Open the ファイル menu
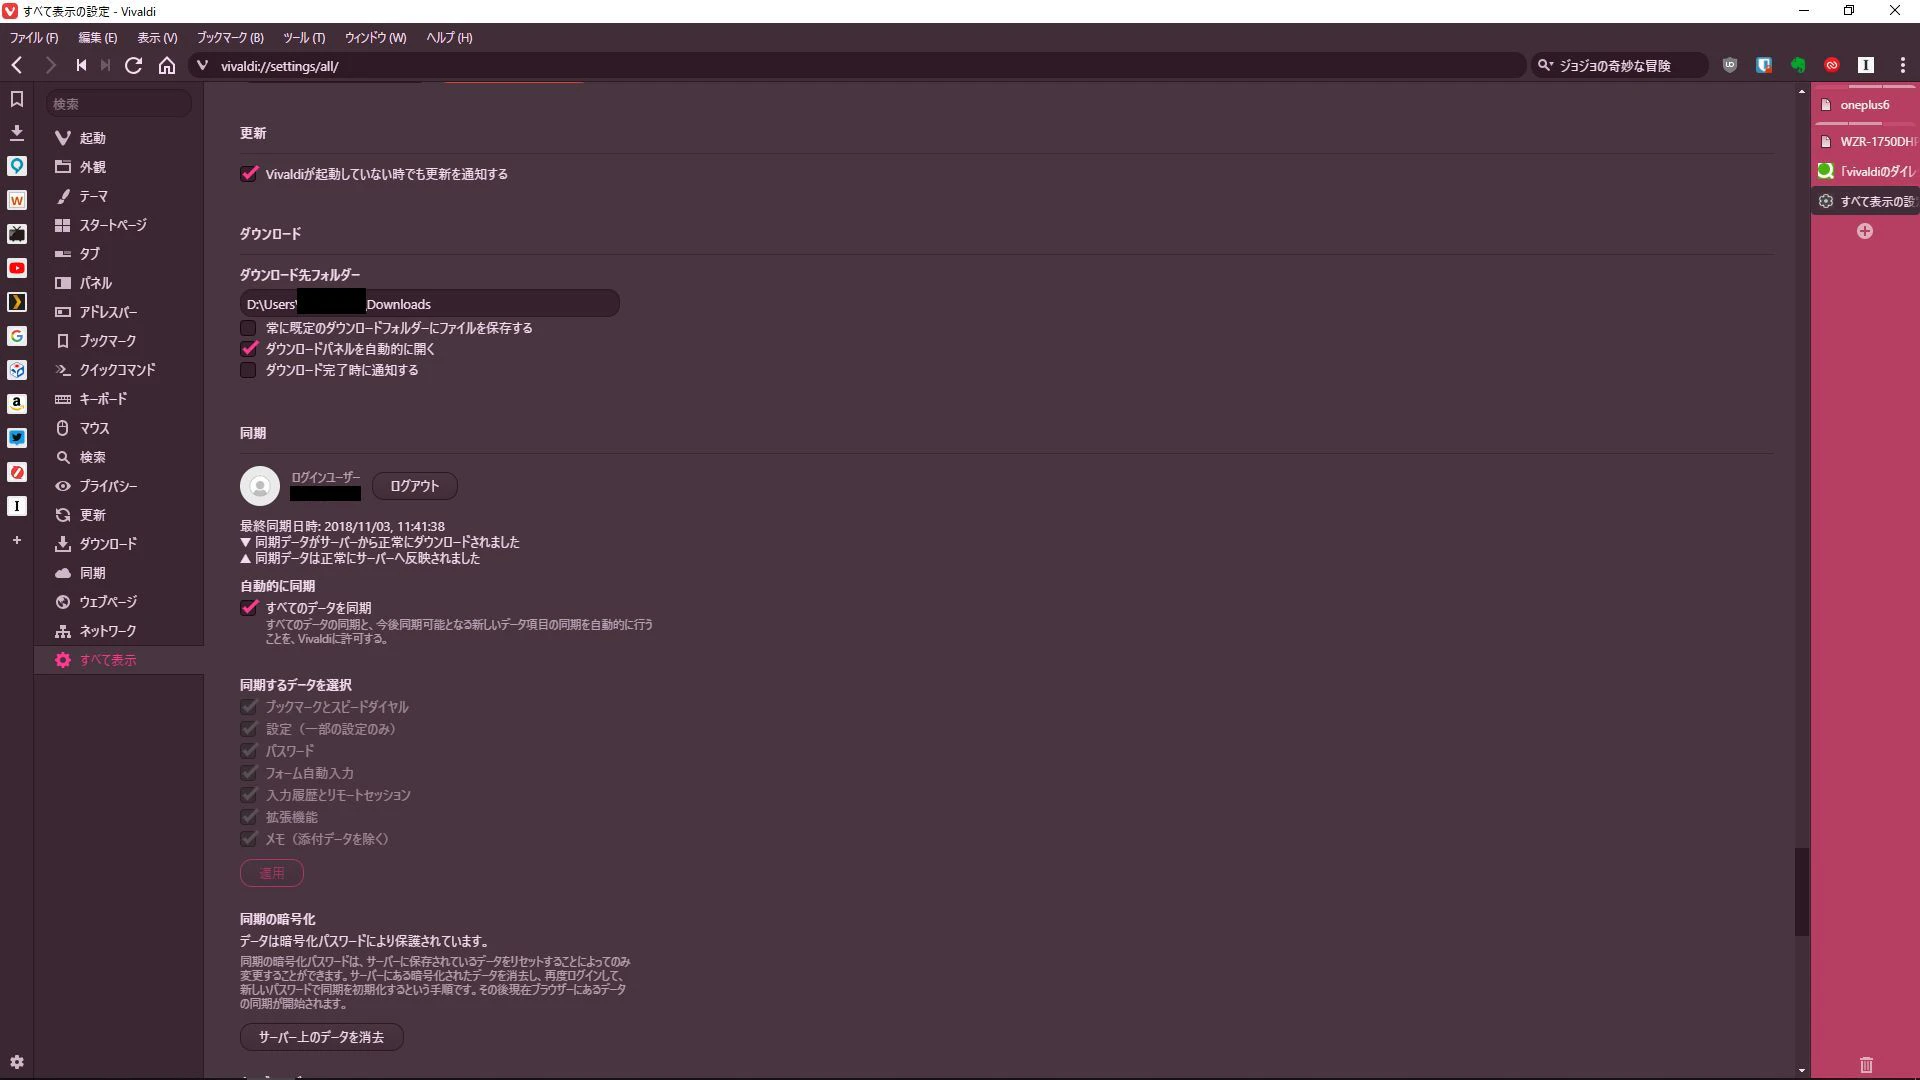 [34, 38]
